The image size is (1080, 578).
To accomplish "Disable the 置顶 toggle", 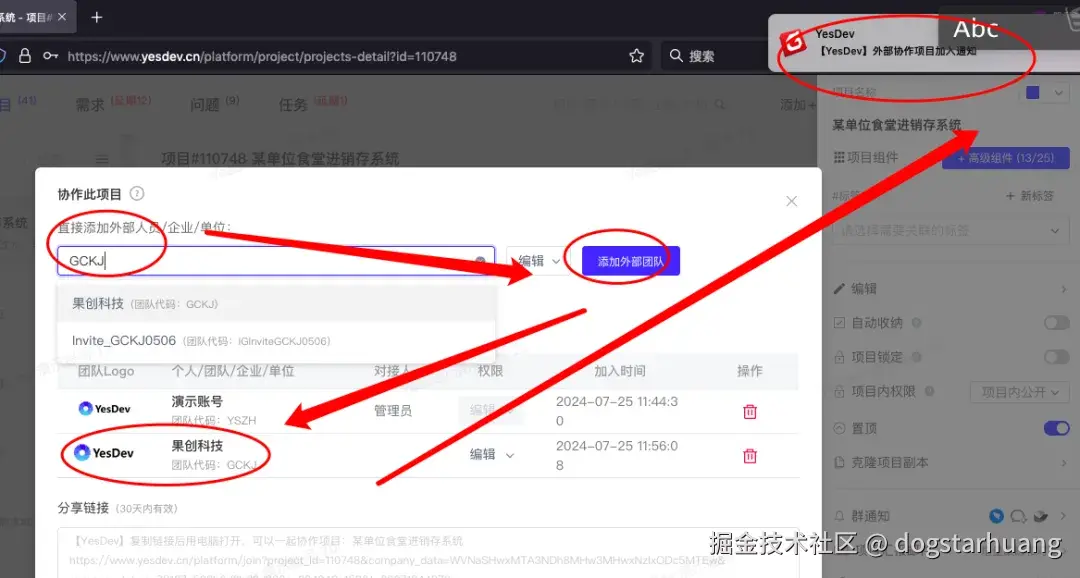I will (1057, 427).
